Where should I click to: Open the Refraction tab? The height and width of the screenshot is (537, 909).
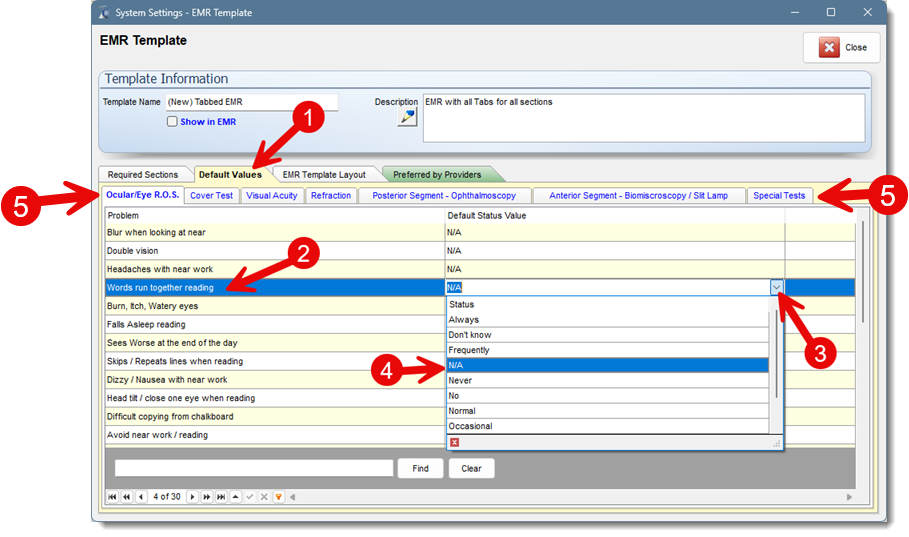point(331,196)
